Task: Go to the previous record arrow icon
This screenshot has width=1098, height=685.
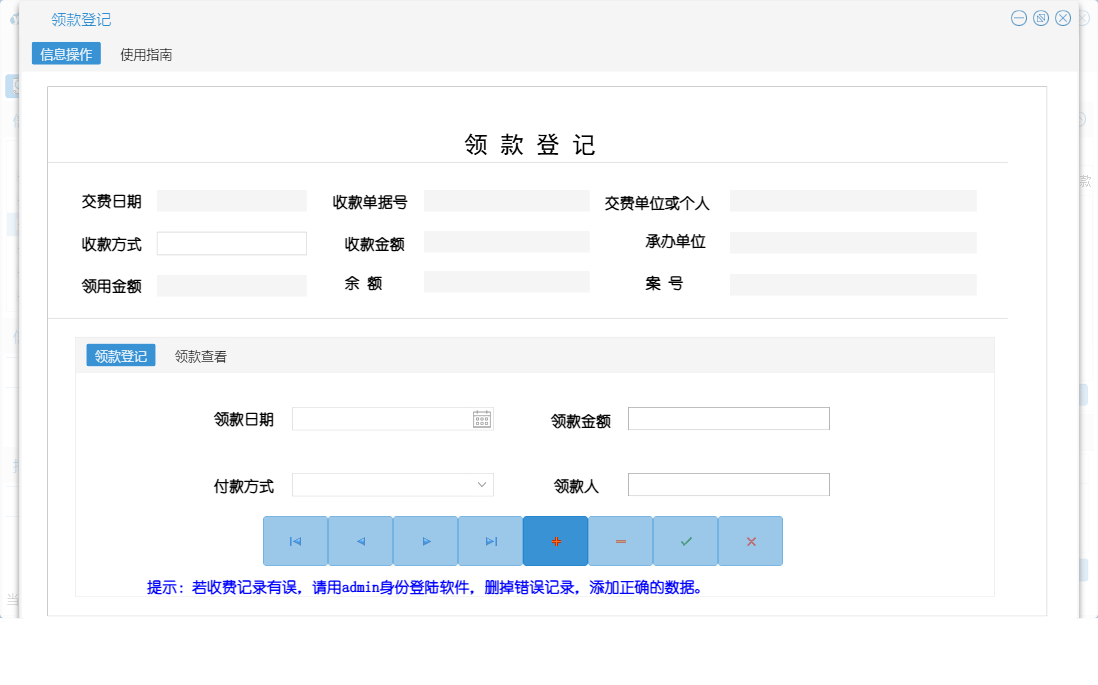Action: click(x=360, y=541)
